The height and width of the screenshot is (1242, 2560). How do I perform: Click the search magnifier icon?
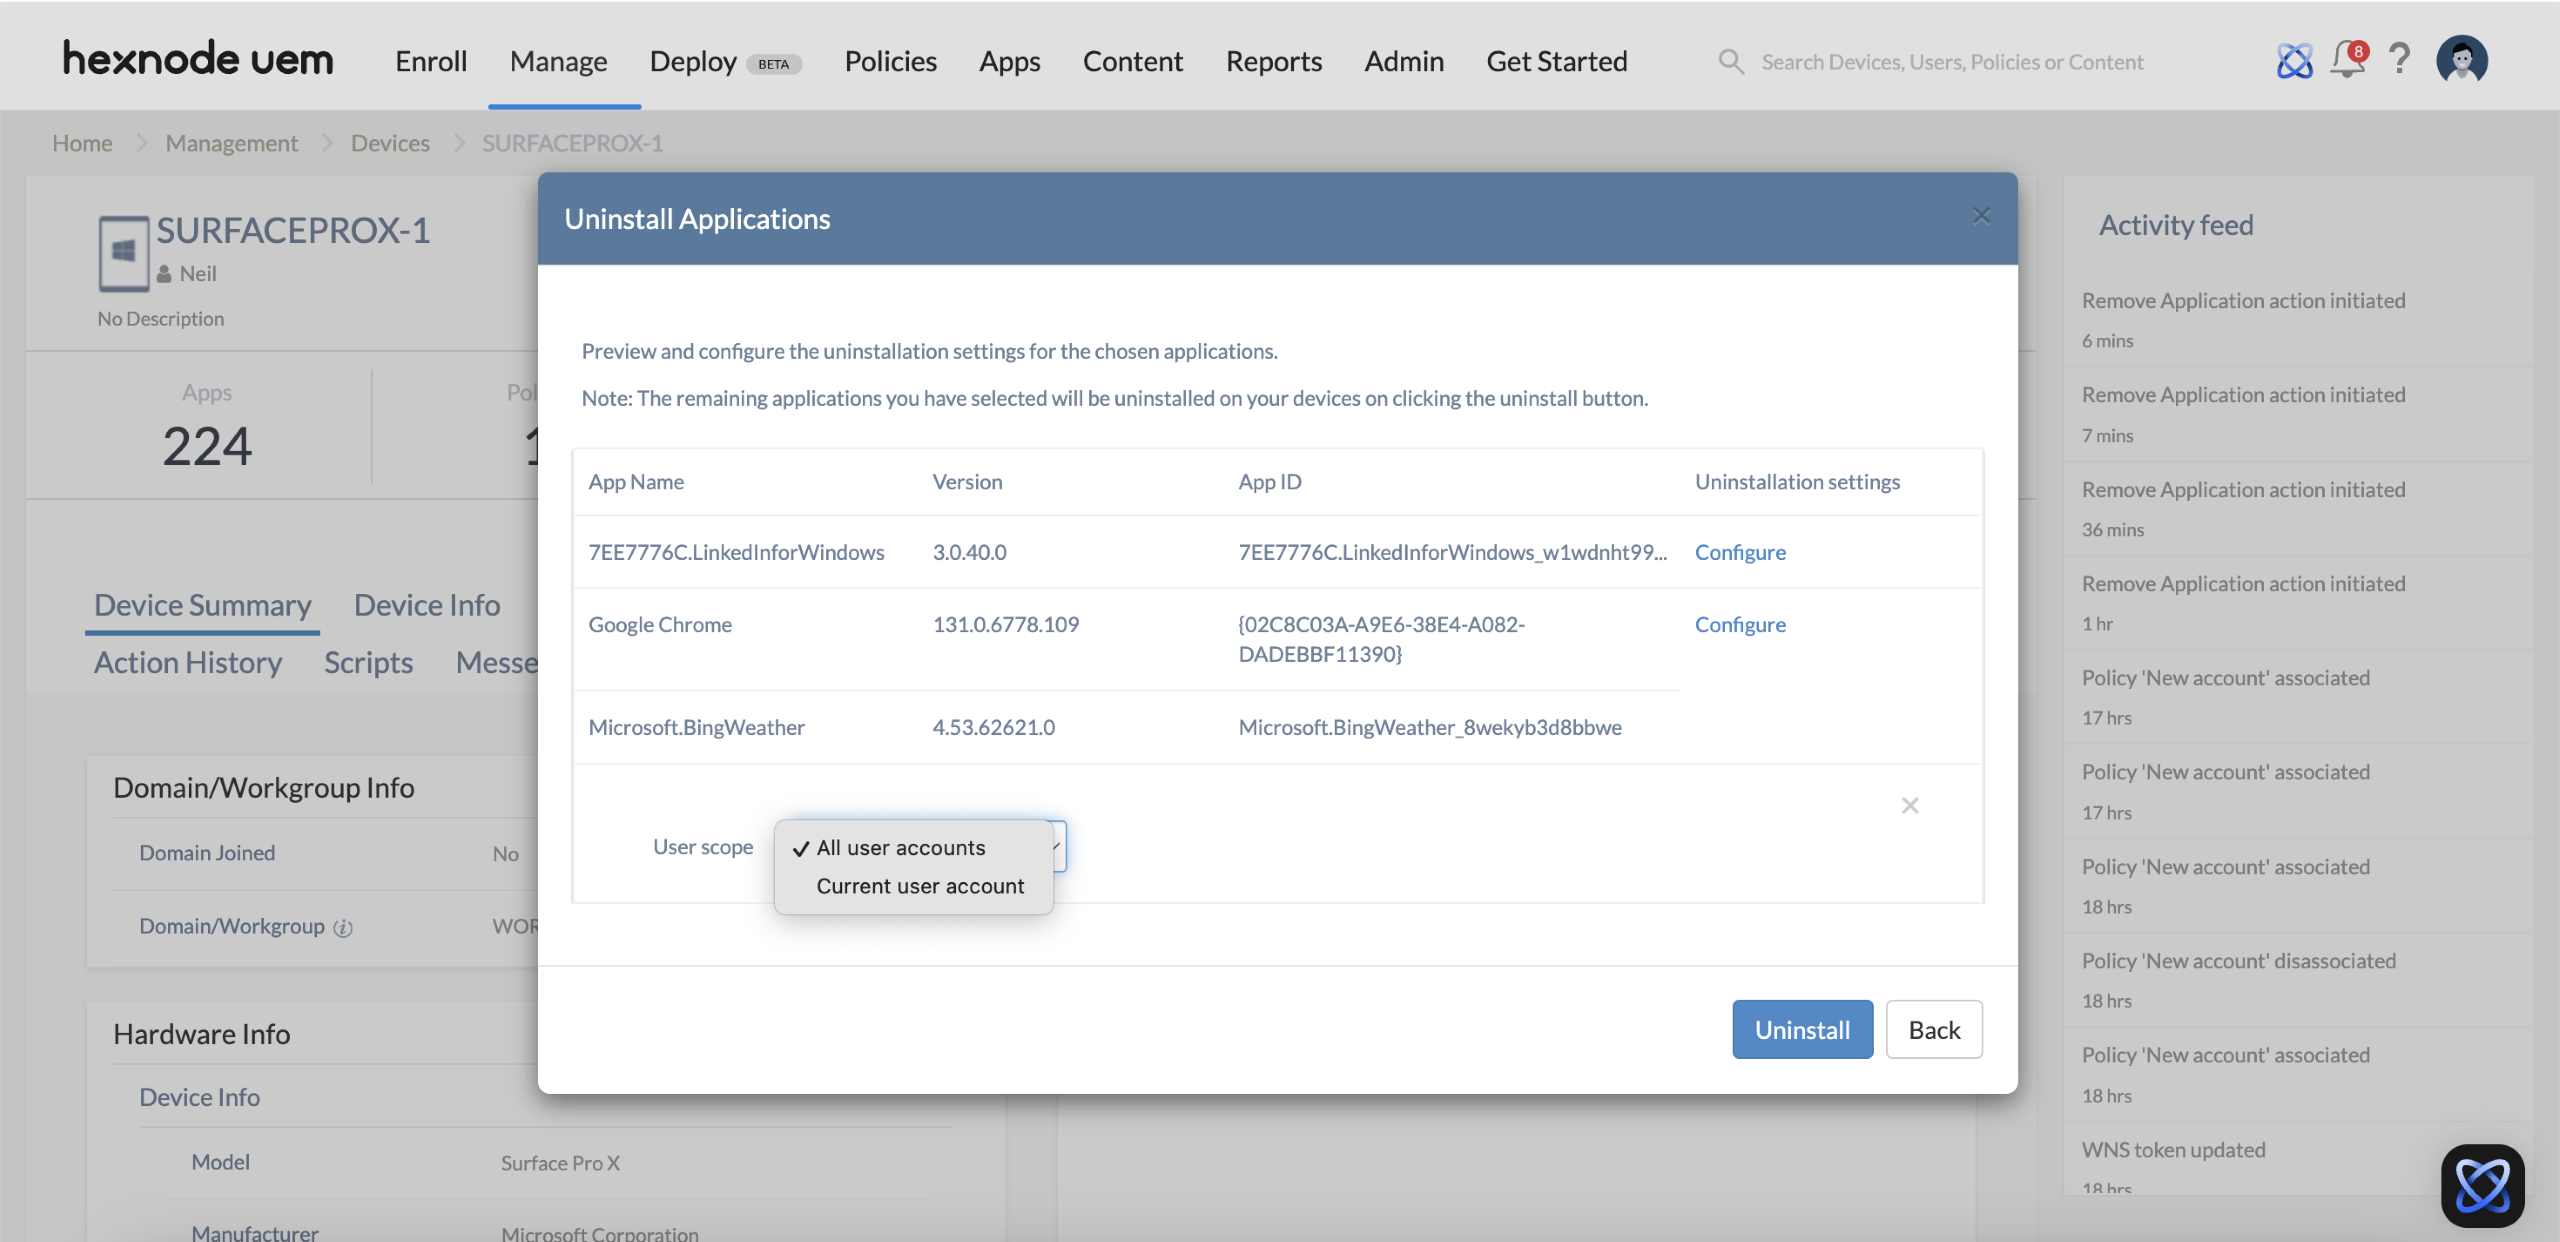[1731, 62]
